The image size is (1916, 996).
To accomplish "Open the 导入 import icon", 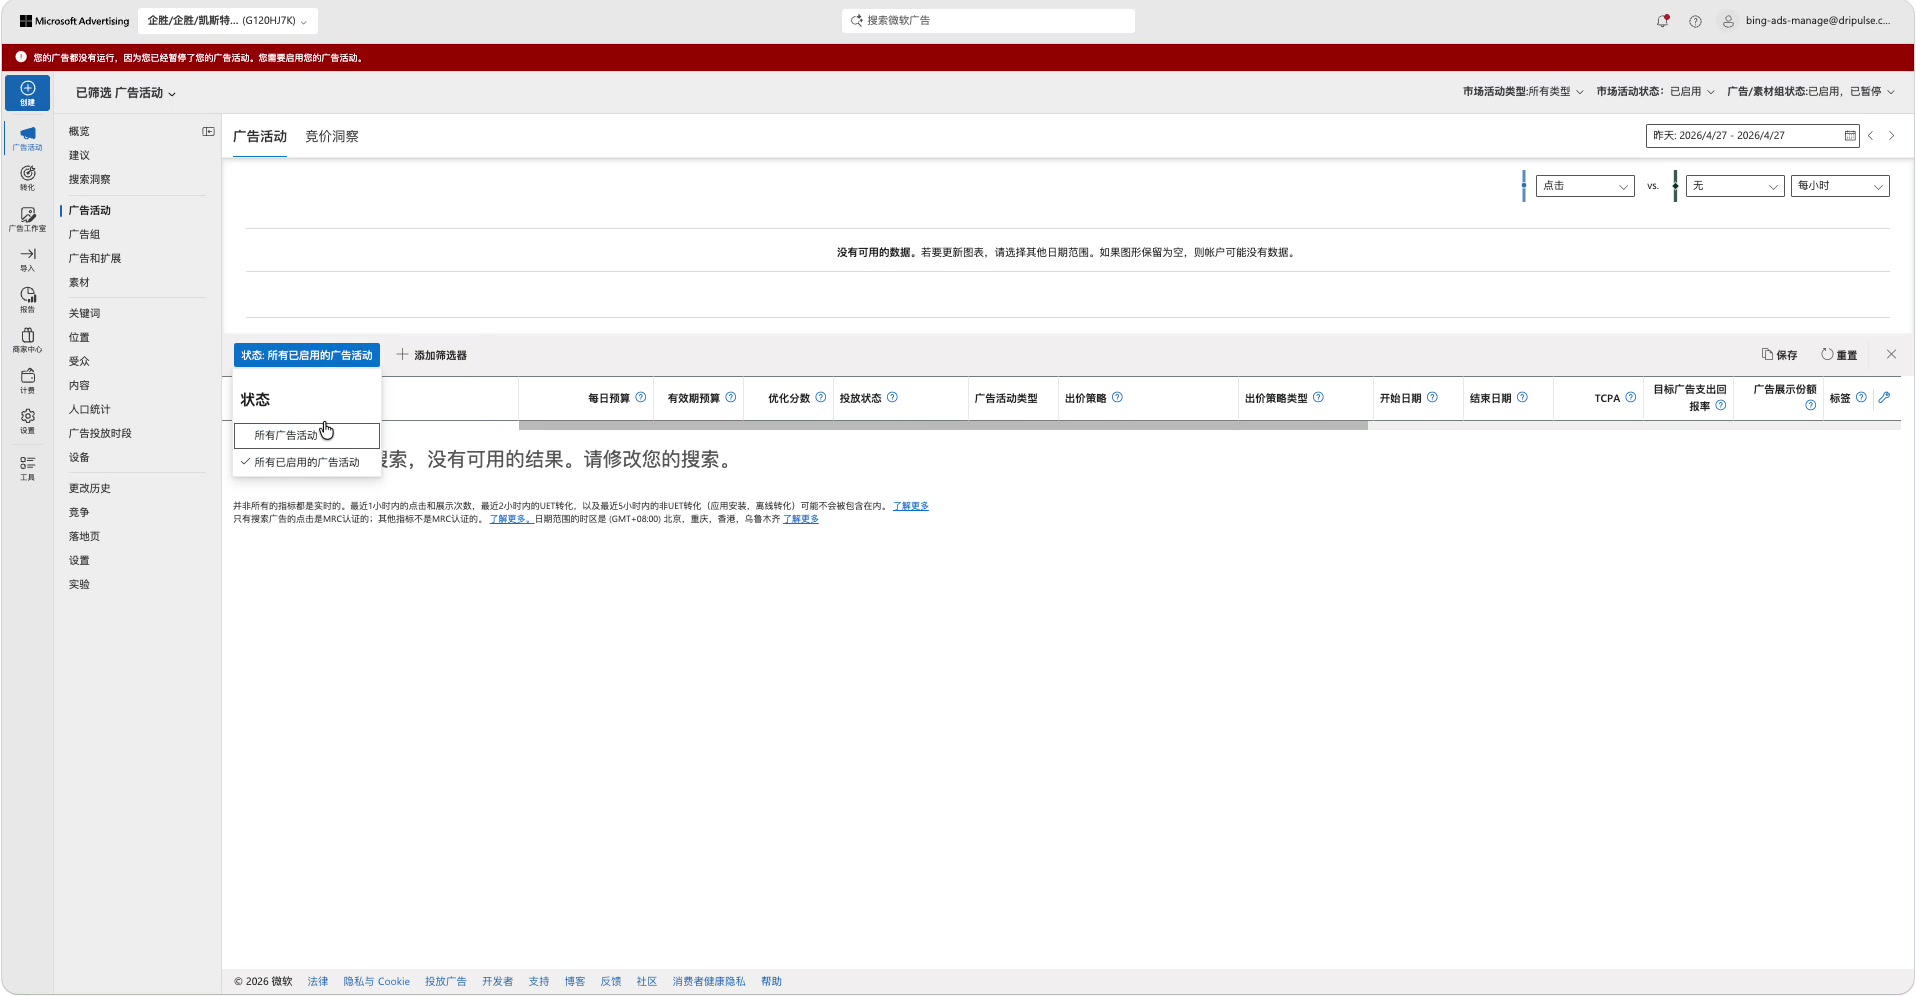I will (27, 259).
